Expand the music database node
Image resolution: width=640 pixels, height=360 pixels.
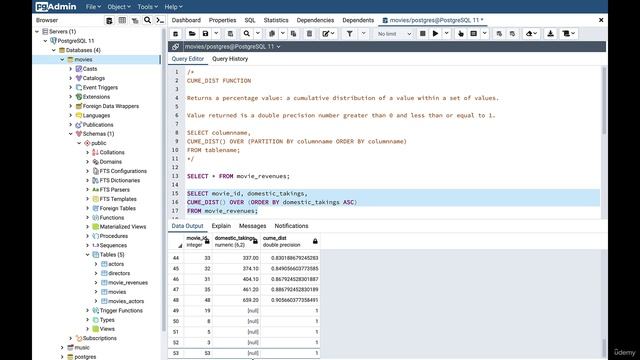pyautogui.click(x=62, y=347)
